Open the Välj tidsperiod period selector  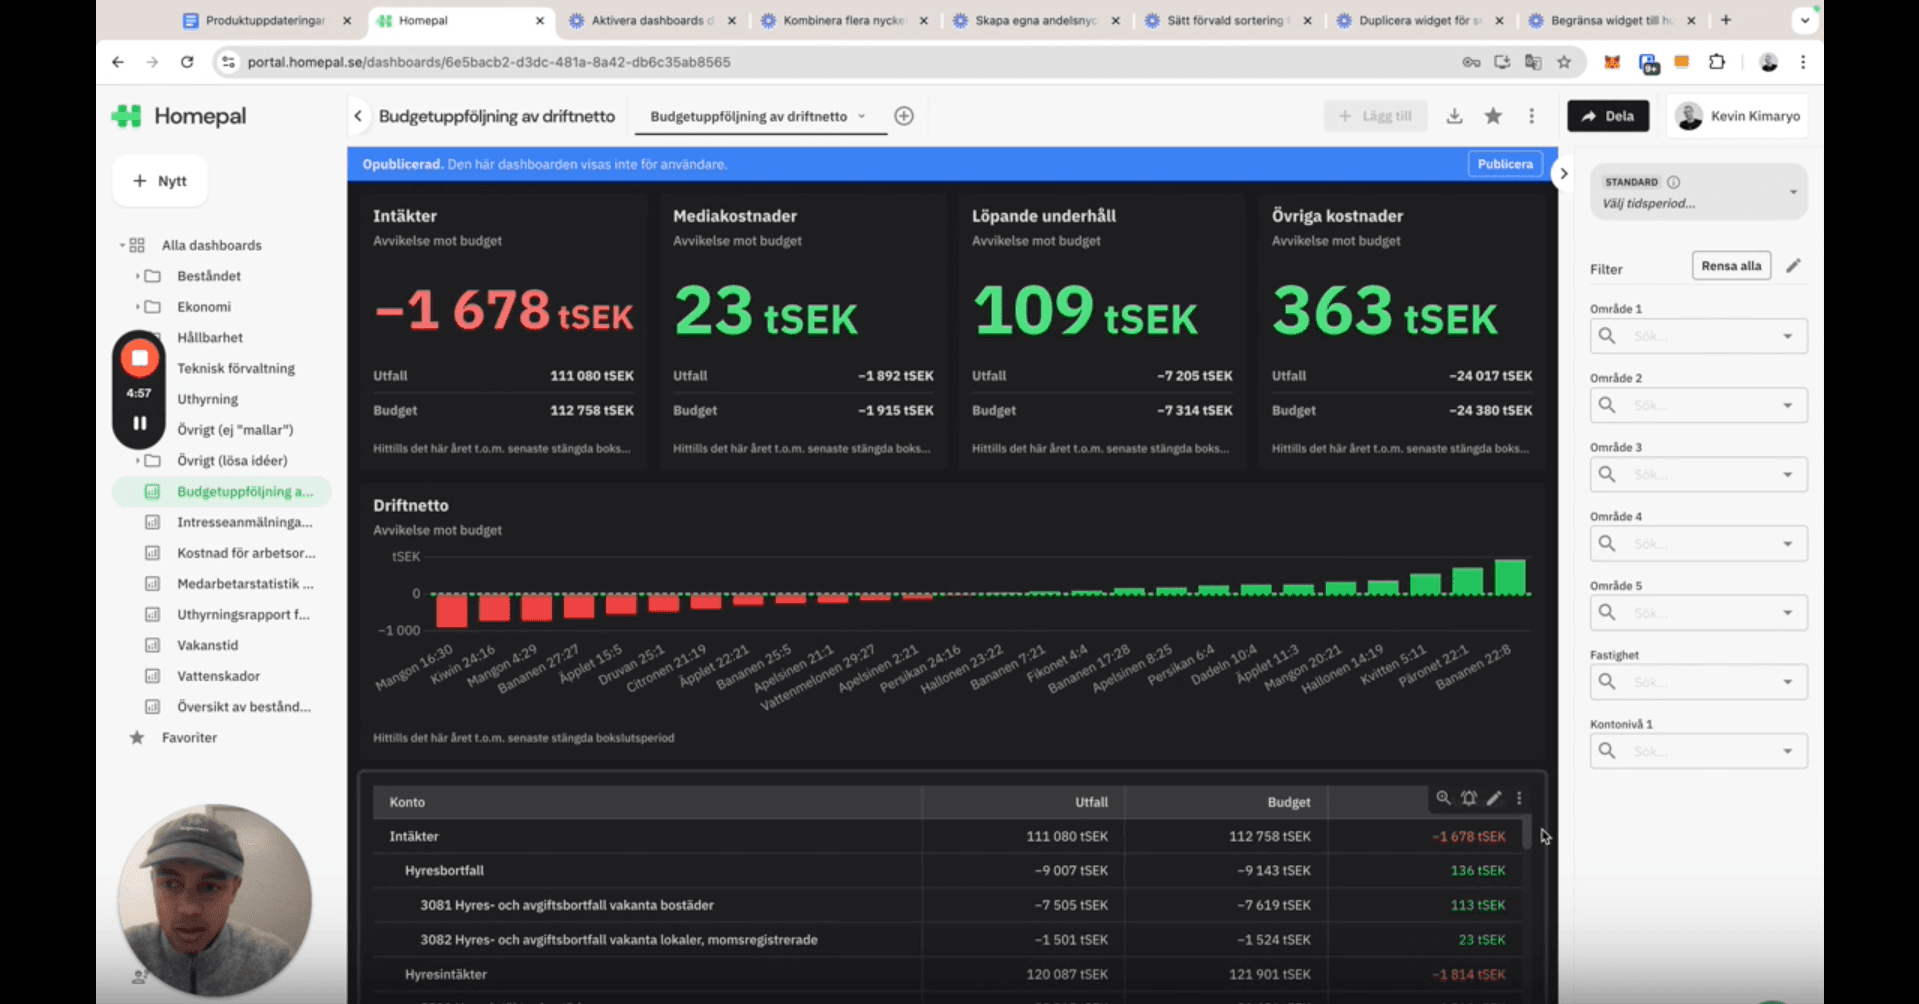coord(1698,192)
